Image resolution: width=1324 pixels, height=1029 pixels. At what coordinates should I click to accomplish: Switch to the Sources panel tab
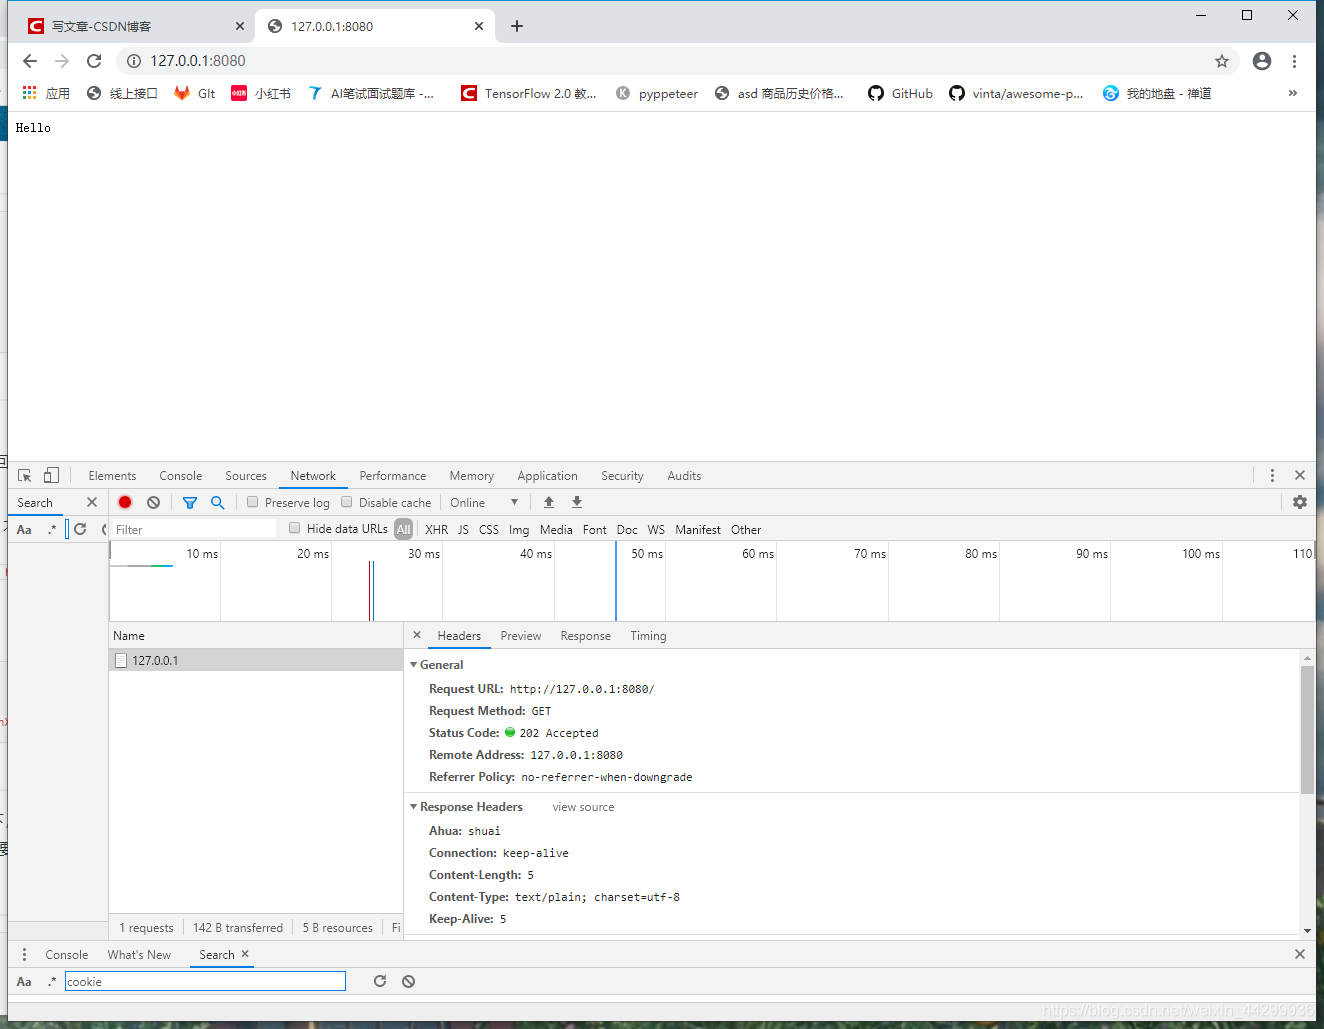pyautogui.click(x=246, y=476)
